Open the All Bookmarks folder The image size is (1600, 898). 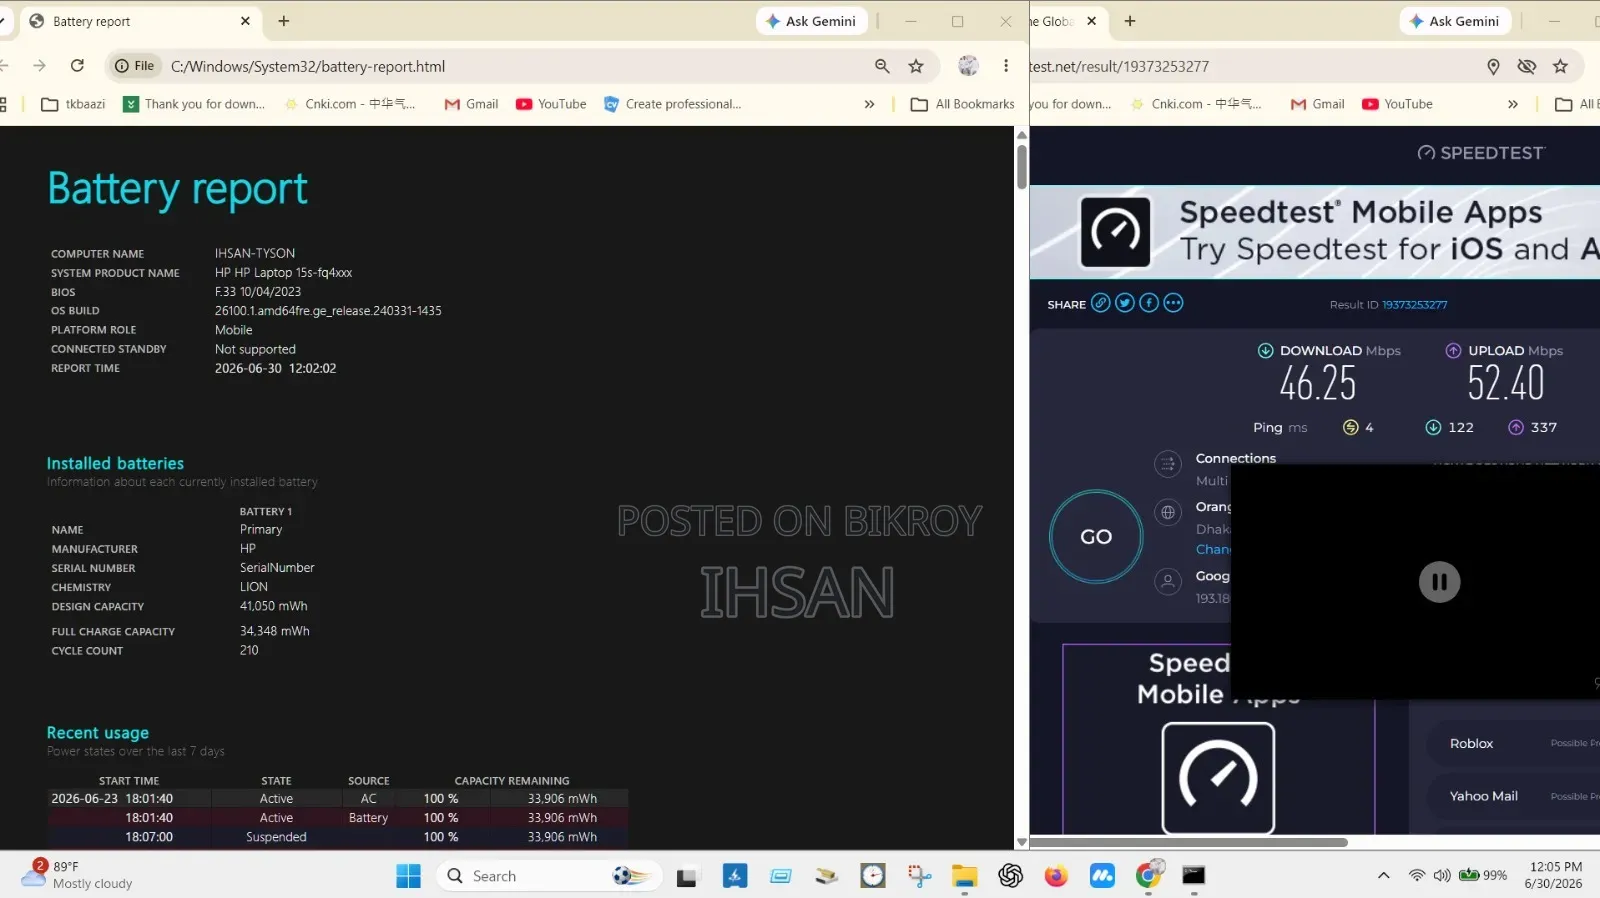click(x=963, y=104)
